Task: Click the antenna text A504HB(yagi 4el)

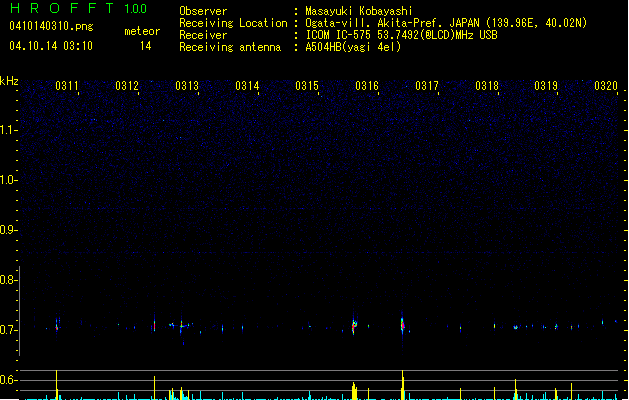Action: (x=353, y=47)
